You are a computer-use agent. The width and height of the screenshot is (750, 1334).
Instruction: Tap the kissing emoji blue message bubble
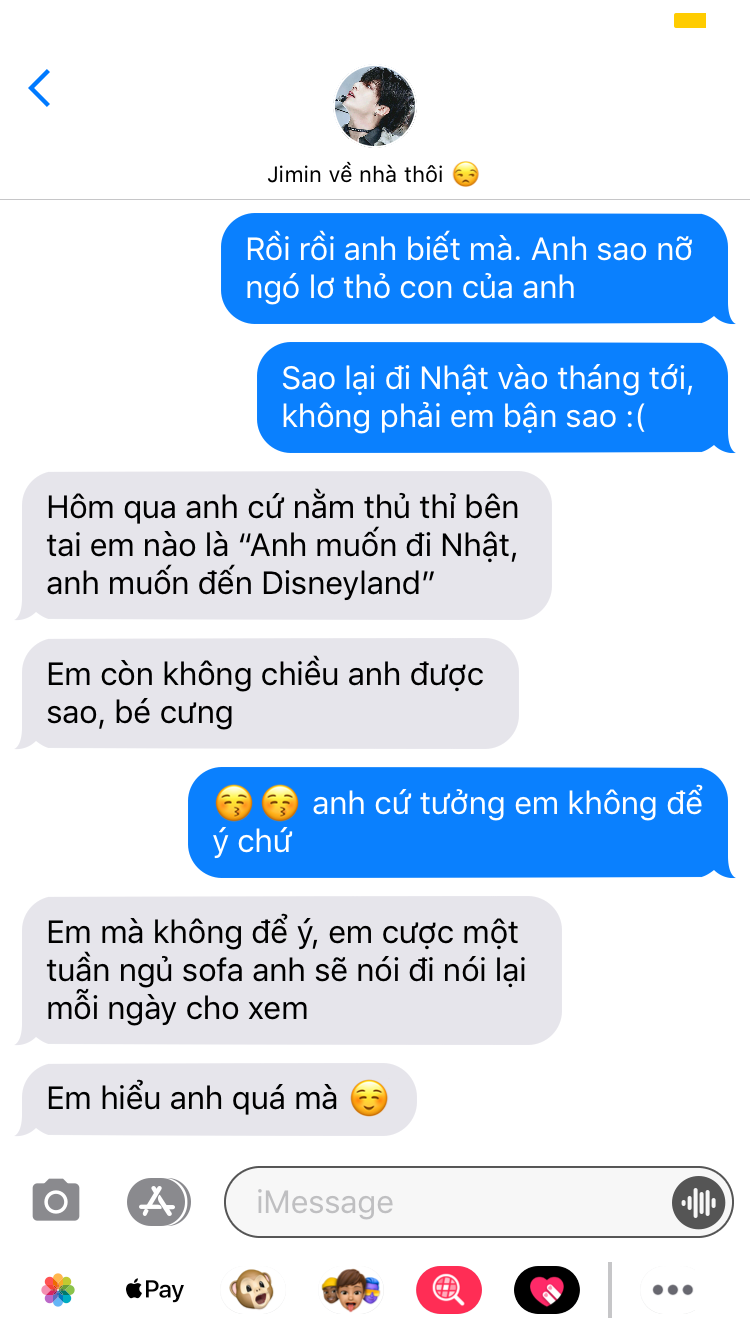[x=461, y=822]
